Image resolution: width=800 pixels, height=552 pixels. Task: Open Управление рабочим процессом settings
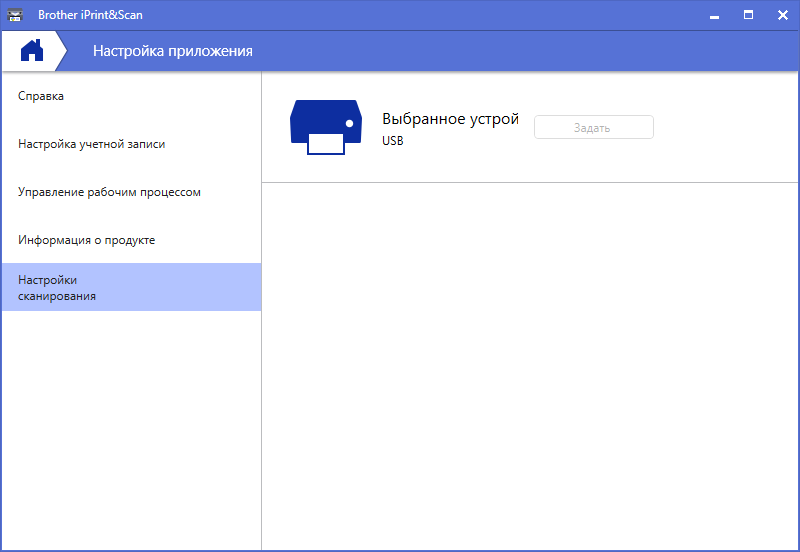(109, 192)
